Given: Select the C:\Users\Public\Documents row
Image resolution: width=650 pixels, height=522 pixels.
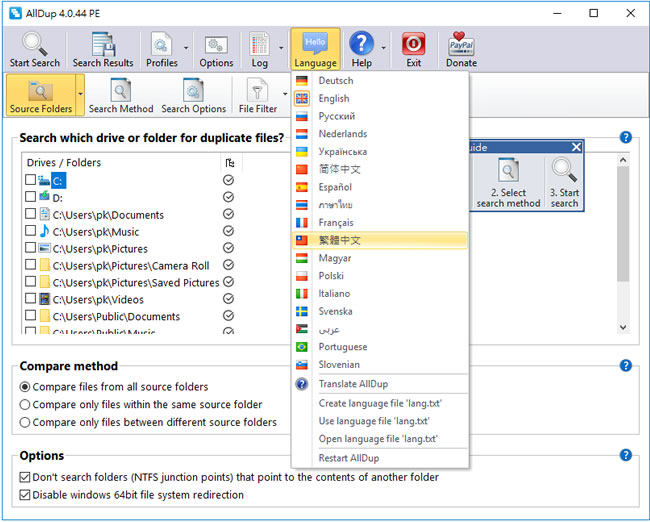Looking at the screenshot, I should tap(116, 316).
